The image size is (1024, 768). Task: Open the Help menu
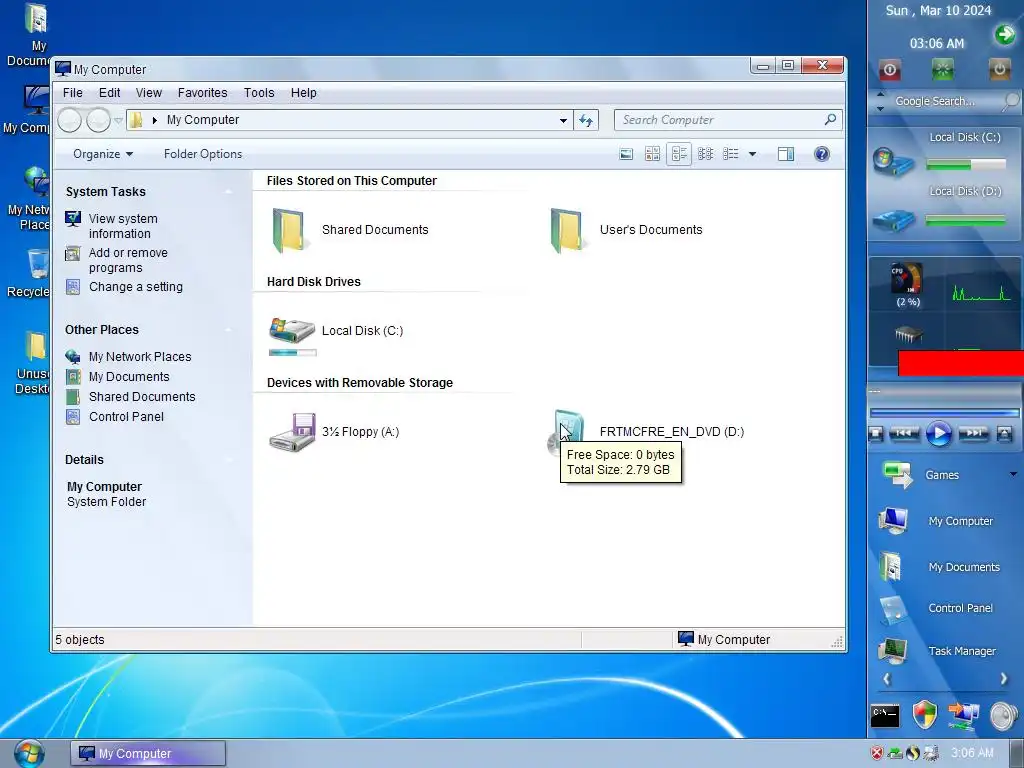[x=304, y=93]
